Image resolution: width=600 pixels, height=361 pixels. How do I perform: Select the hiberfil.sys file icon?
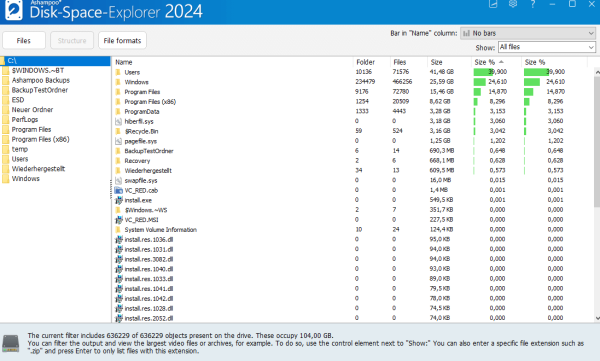119,121
